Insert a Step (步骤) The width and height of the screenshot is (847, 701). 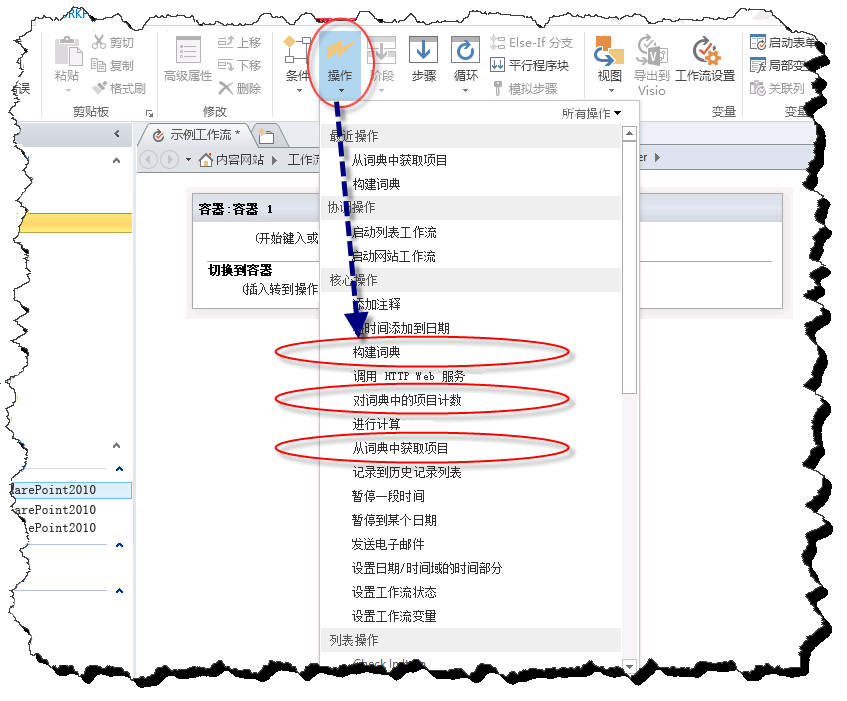coord(424,59)
